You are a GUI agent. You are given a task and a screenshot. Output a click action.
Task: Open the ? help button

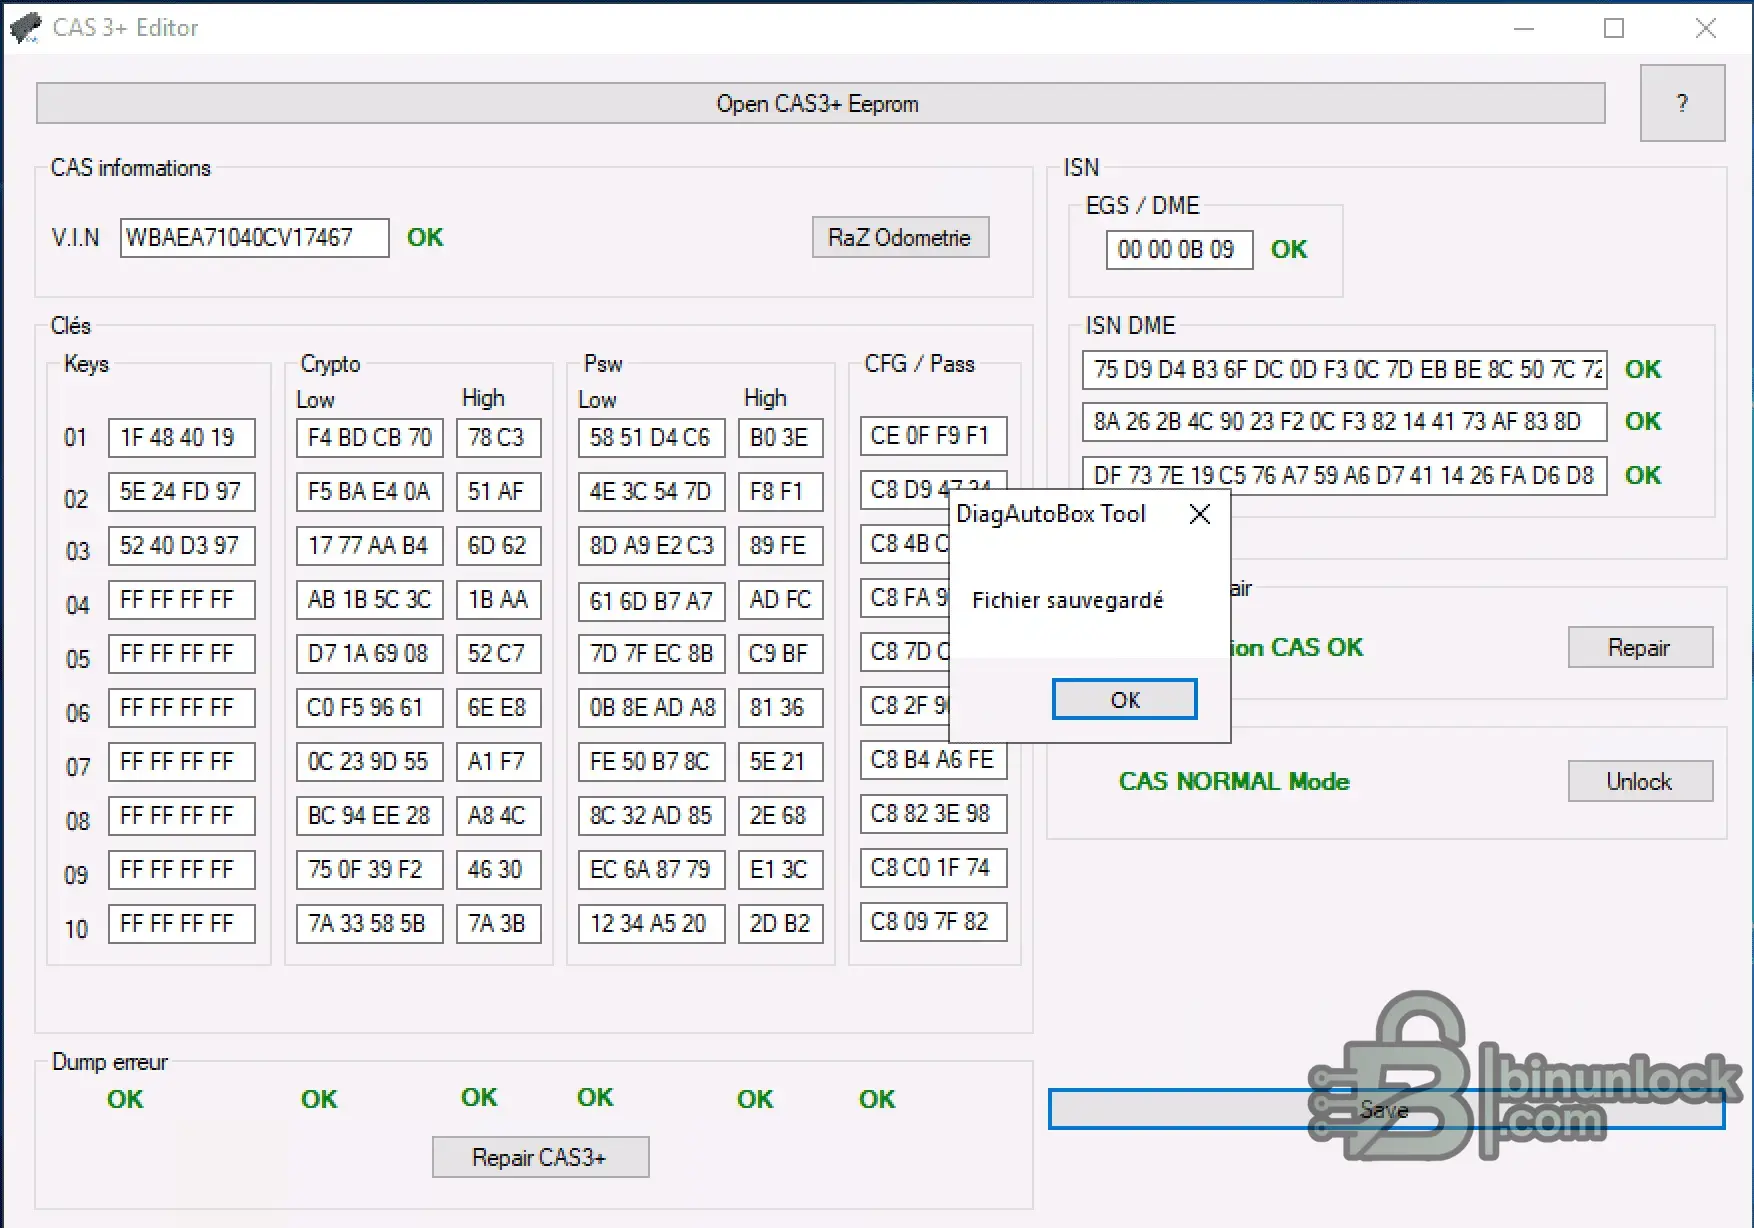pos(1682,103)
